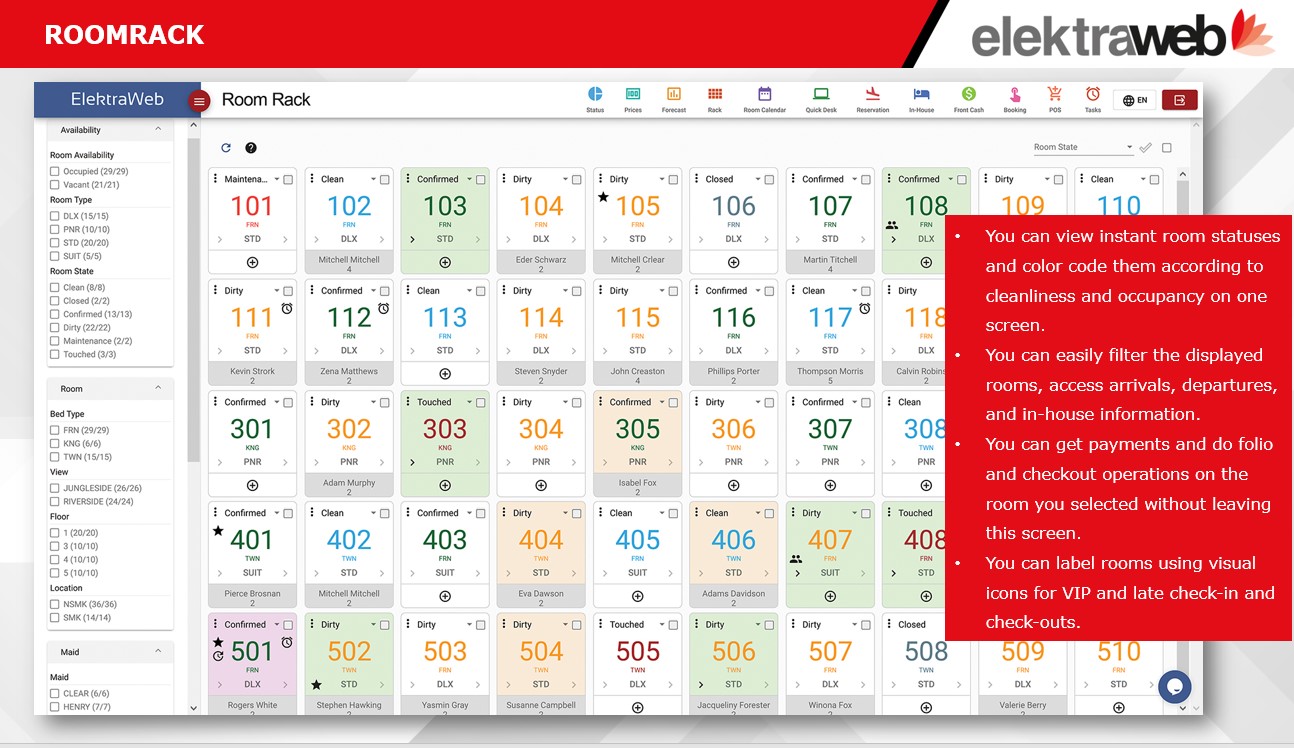Collapse the Availability panel
1294x748 pixels.
158,130
